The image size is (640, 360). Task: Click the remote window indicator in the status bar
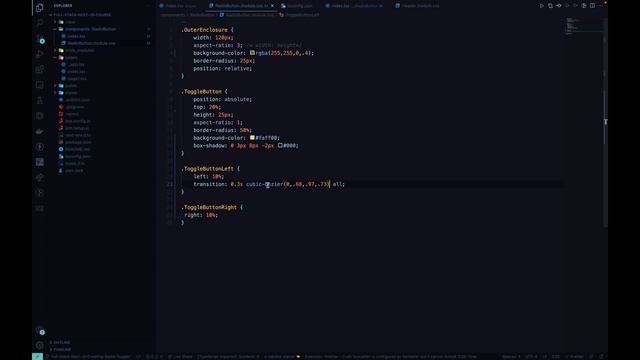(37, 356)
